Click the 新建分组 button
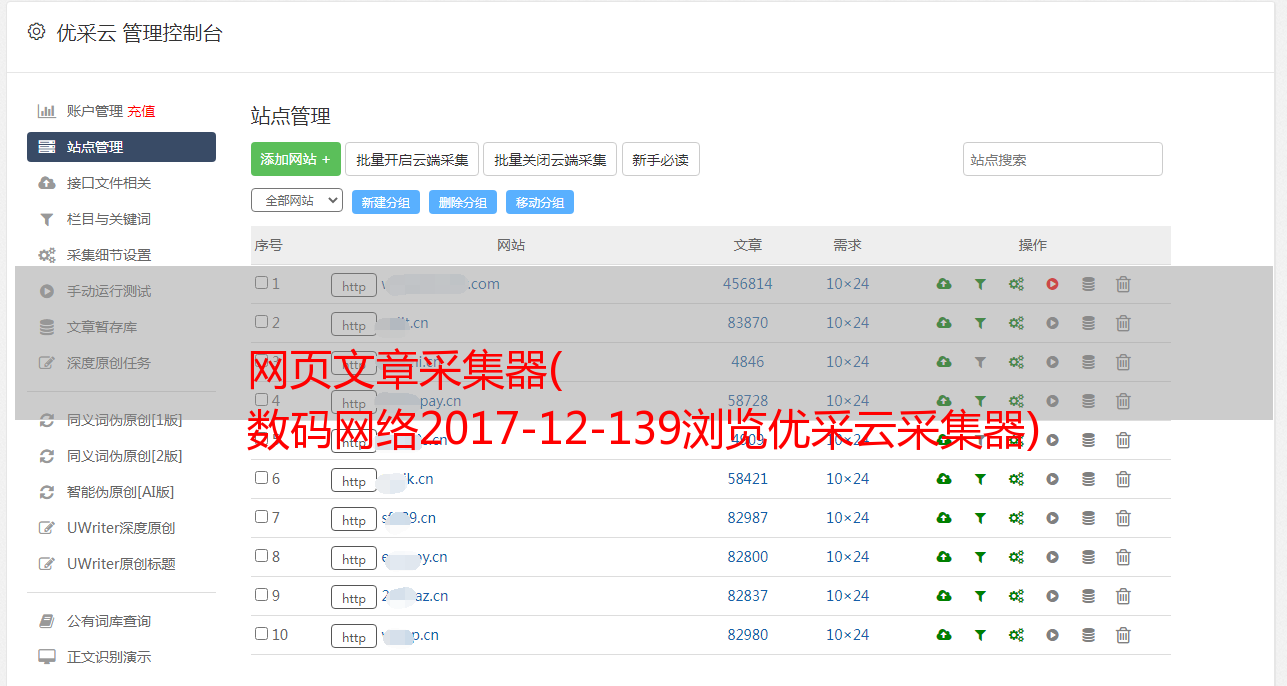 coord(386,202)
